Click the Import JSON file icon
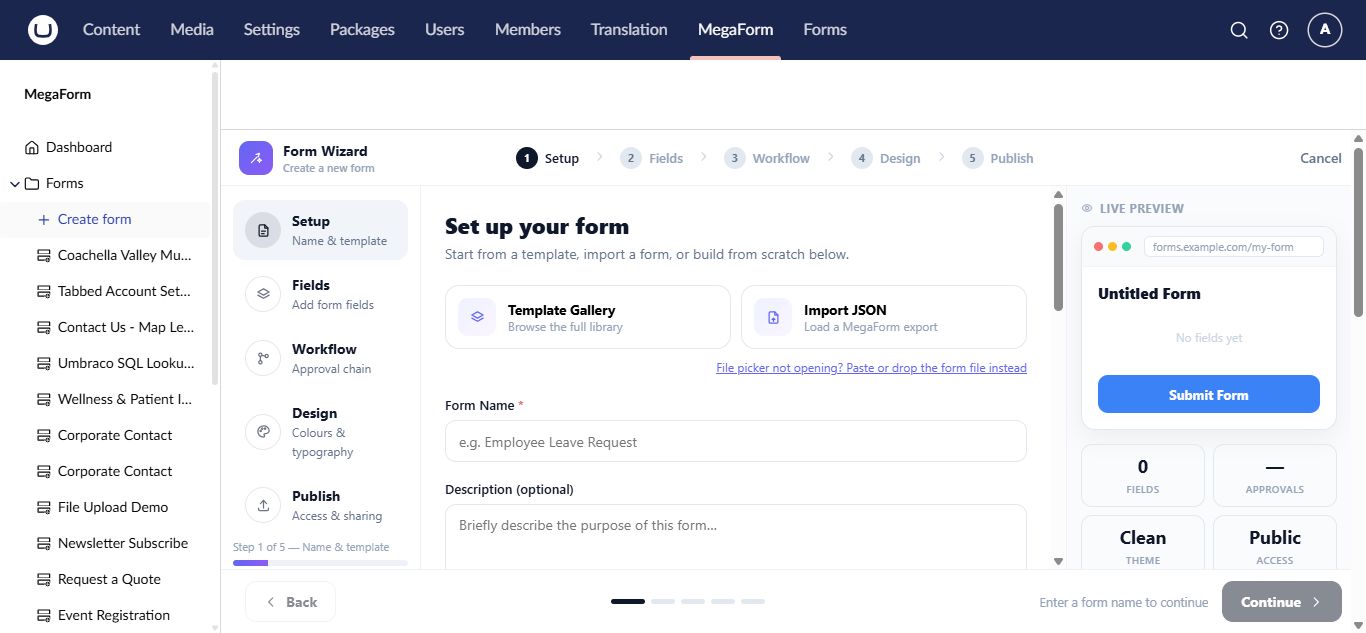Screen dimensions: 1366x633 click(773, 317)
